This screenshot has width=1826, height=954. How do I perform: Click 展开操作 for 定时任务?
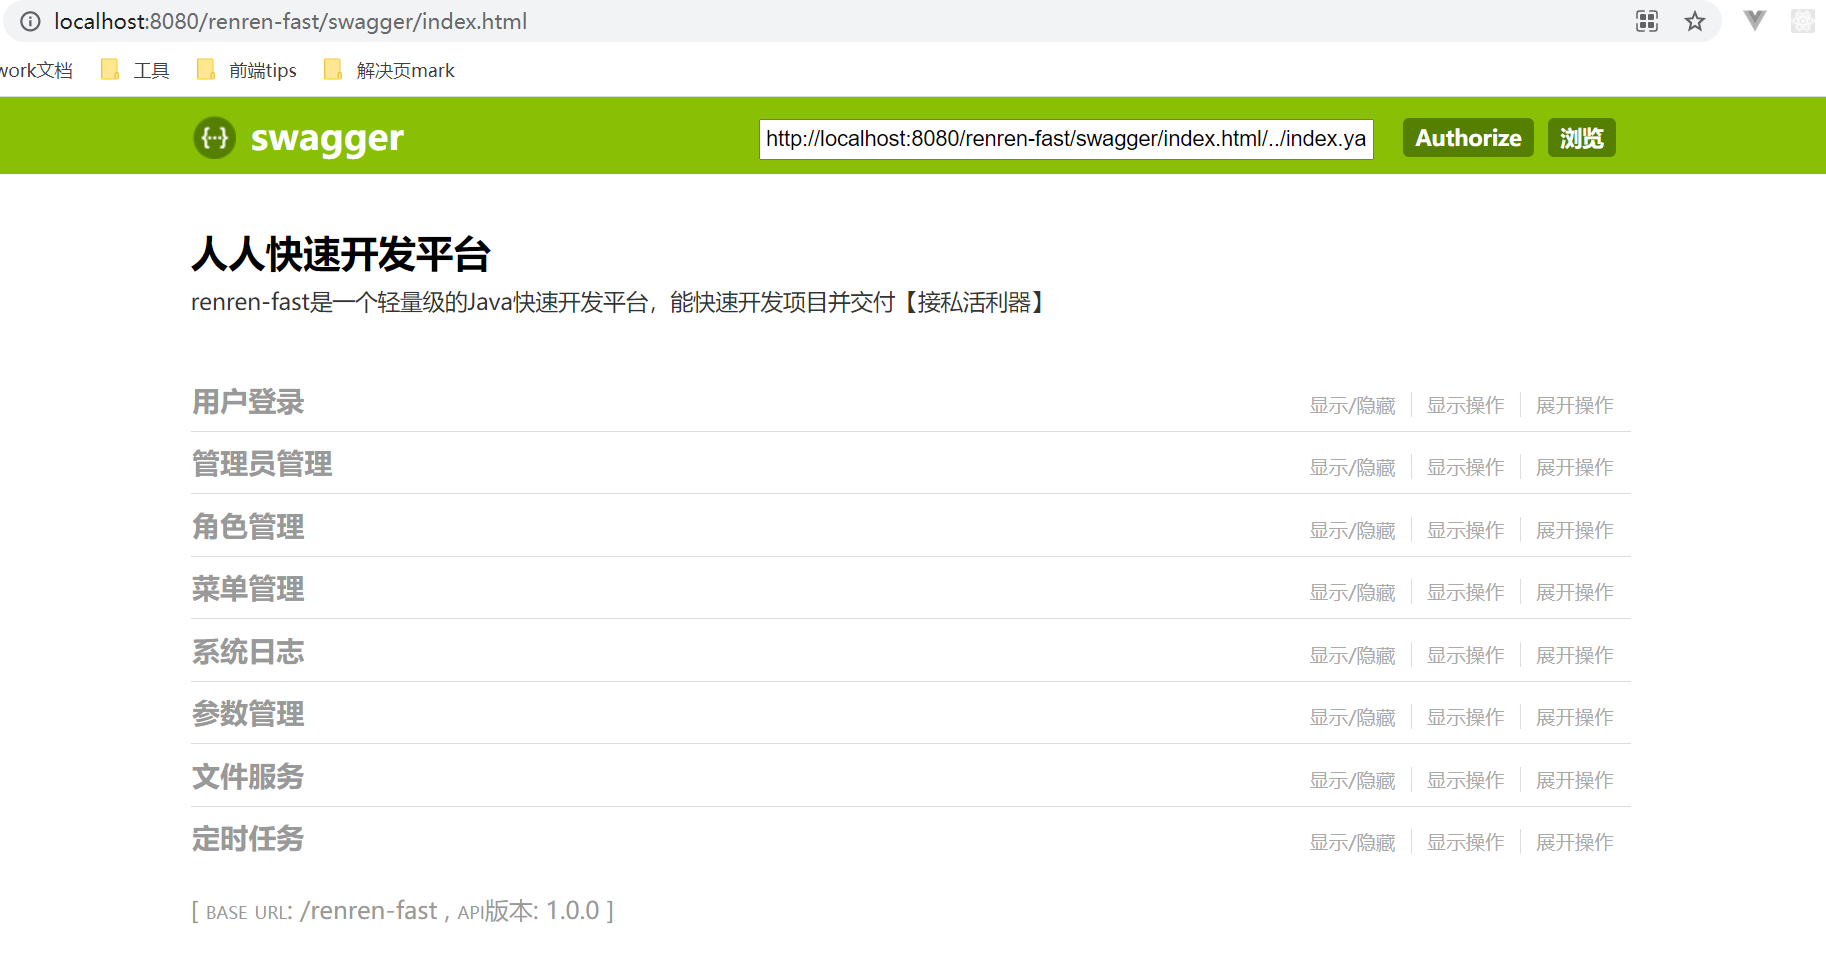coord(1575,842)
